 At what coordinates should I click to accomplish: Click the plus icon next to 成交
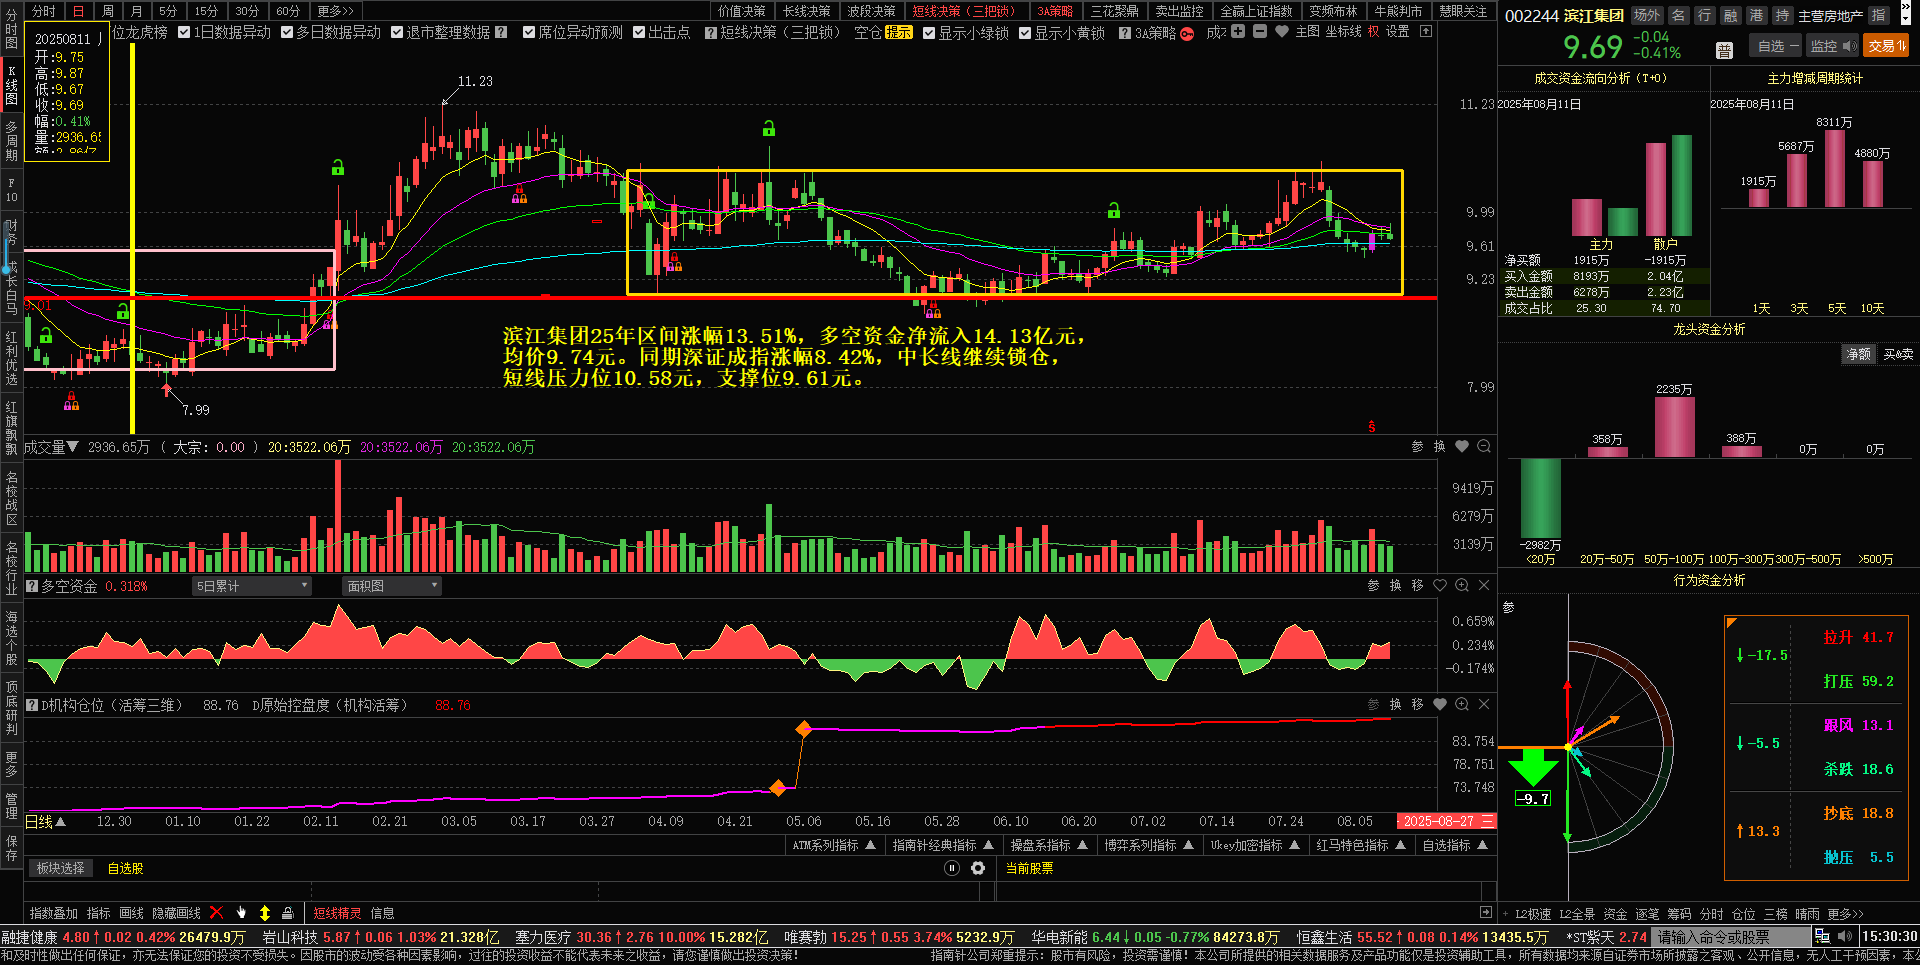[1238, 32]
